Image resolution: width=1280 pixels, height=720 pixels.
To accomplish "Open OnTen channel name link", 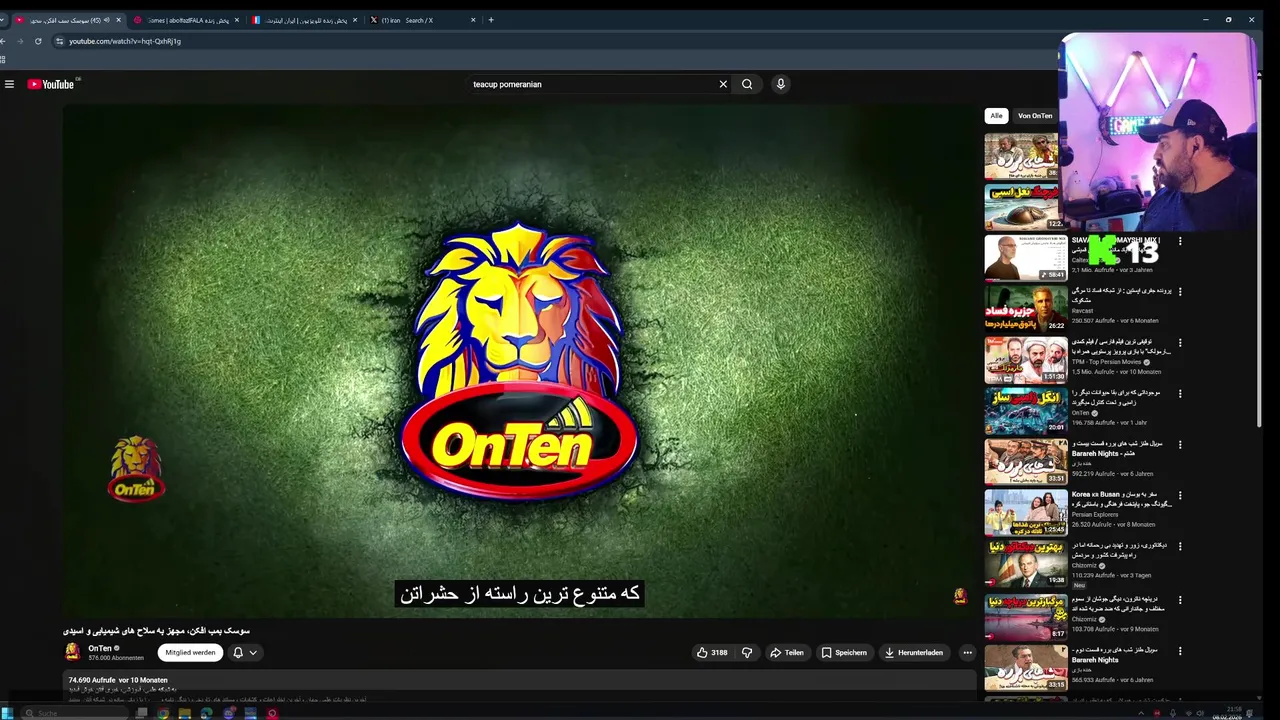I will (99, 648).
